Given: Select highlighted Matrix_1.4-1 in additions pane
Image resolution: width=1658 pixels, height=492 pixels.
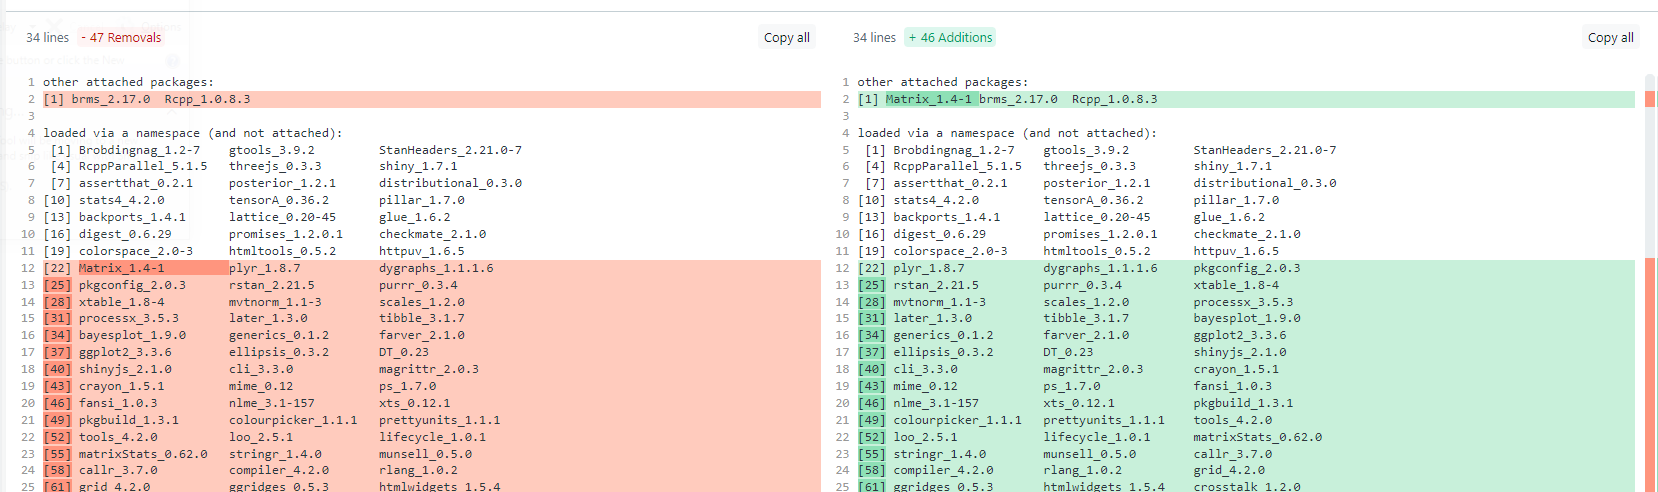Looking at the screenshot, I should coord(929,99).
